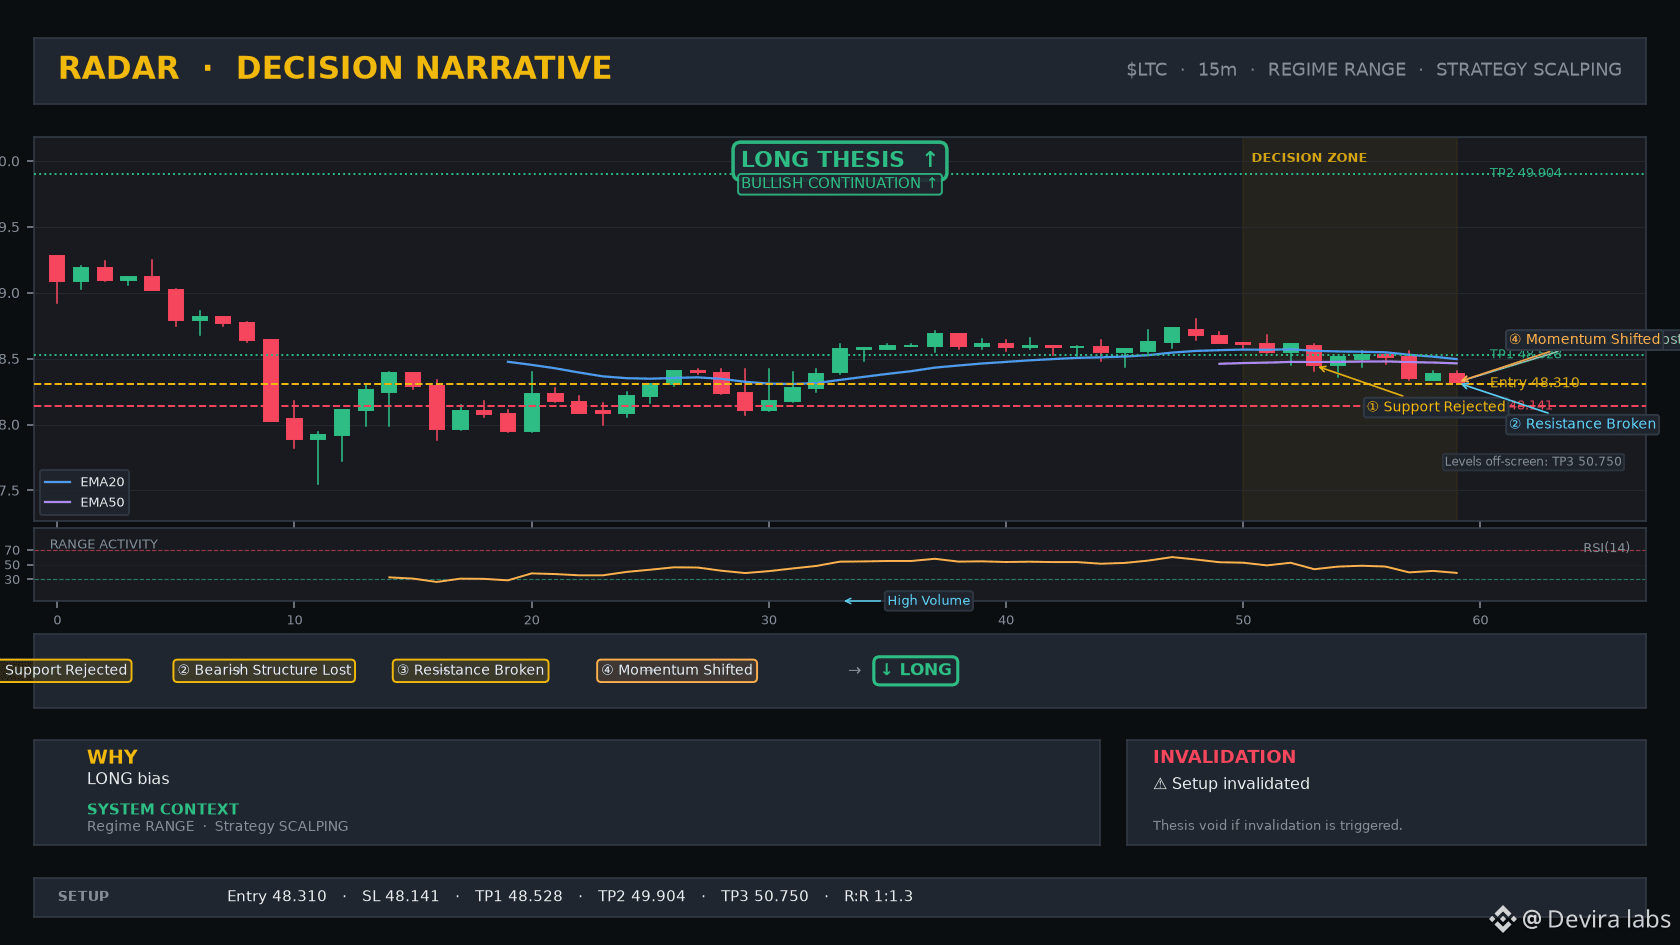The width and height of the screenshot is (1680, 945).
Task: Click the Levels off-screen TP3 note
Action: pyautogui.click(x=1533, y=461)
